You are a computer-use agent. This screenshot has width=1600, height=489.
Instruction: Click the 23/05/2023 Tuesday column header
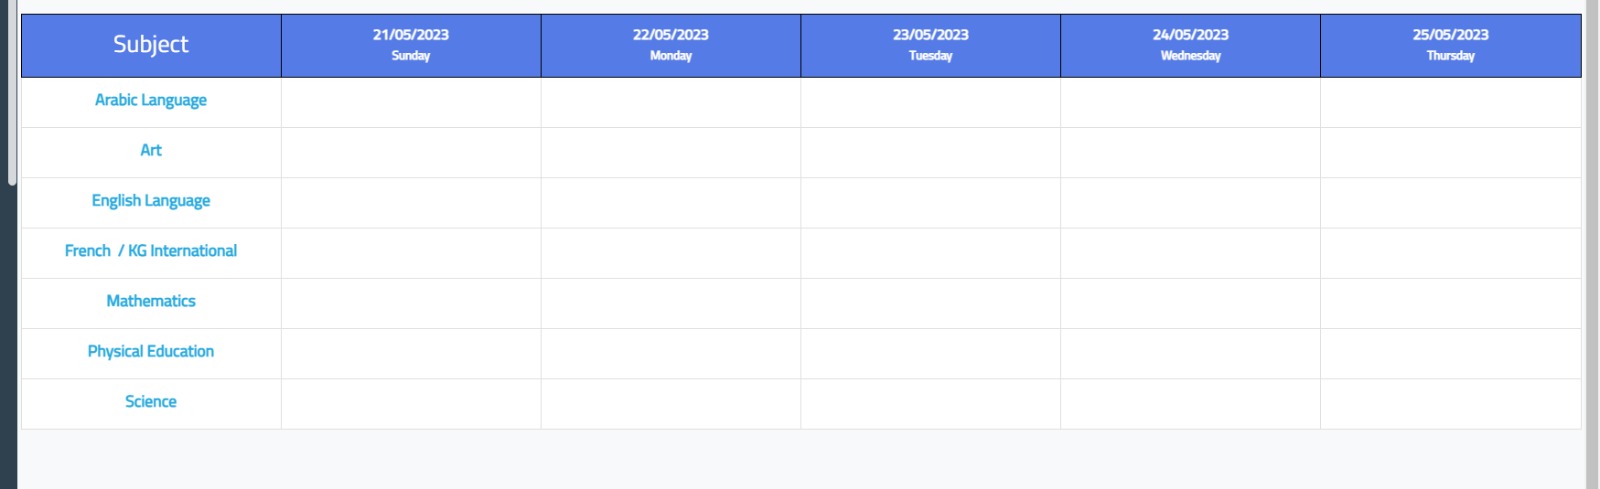pos(931,45)
